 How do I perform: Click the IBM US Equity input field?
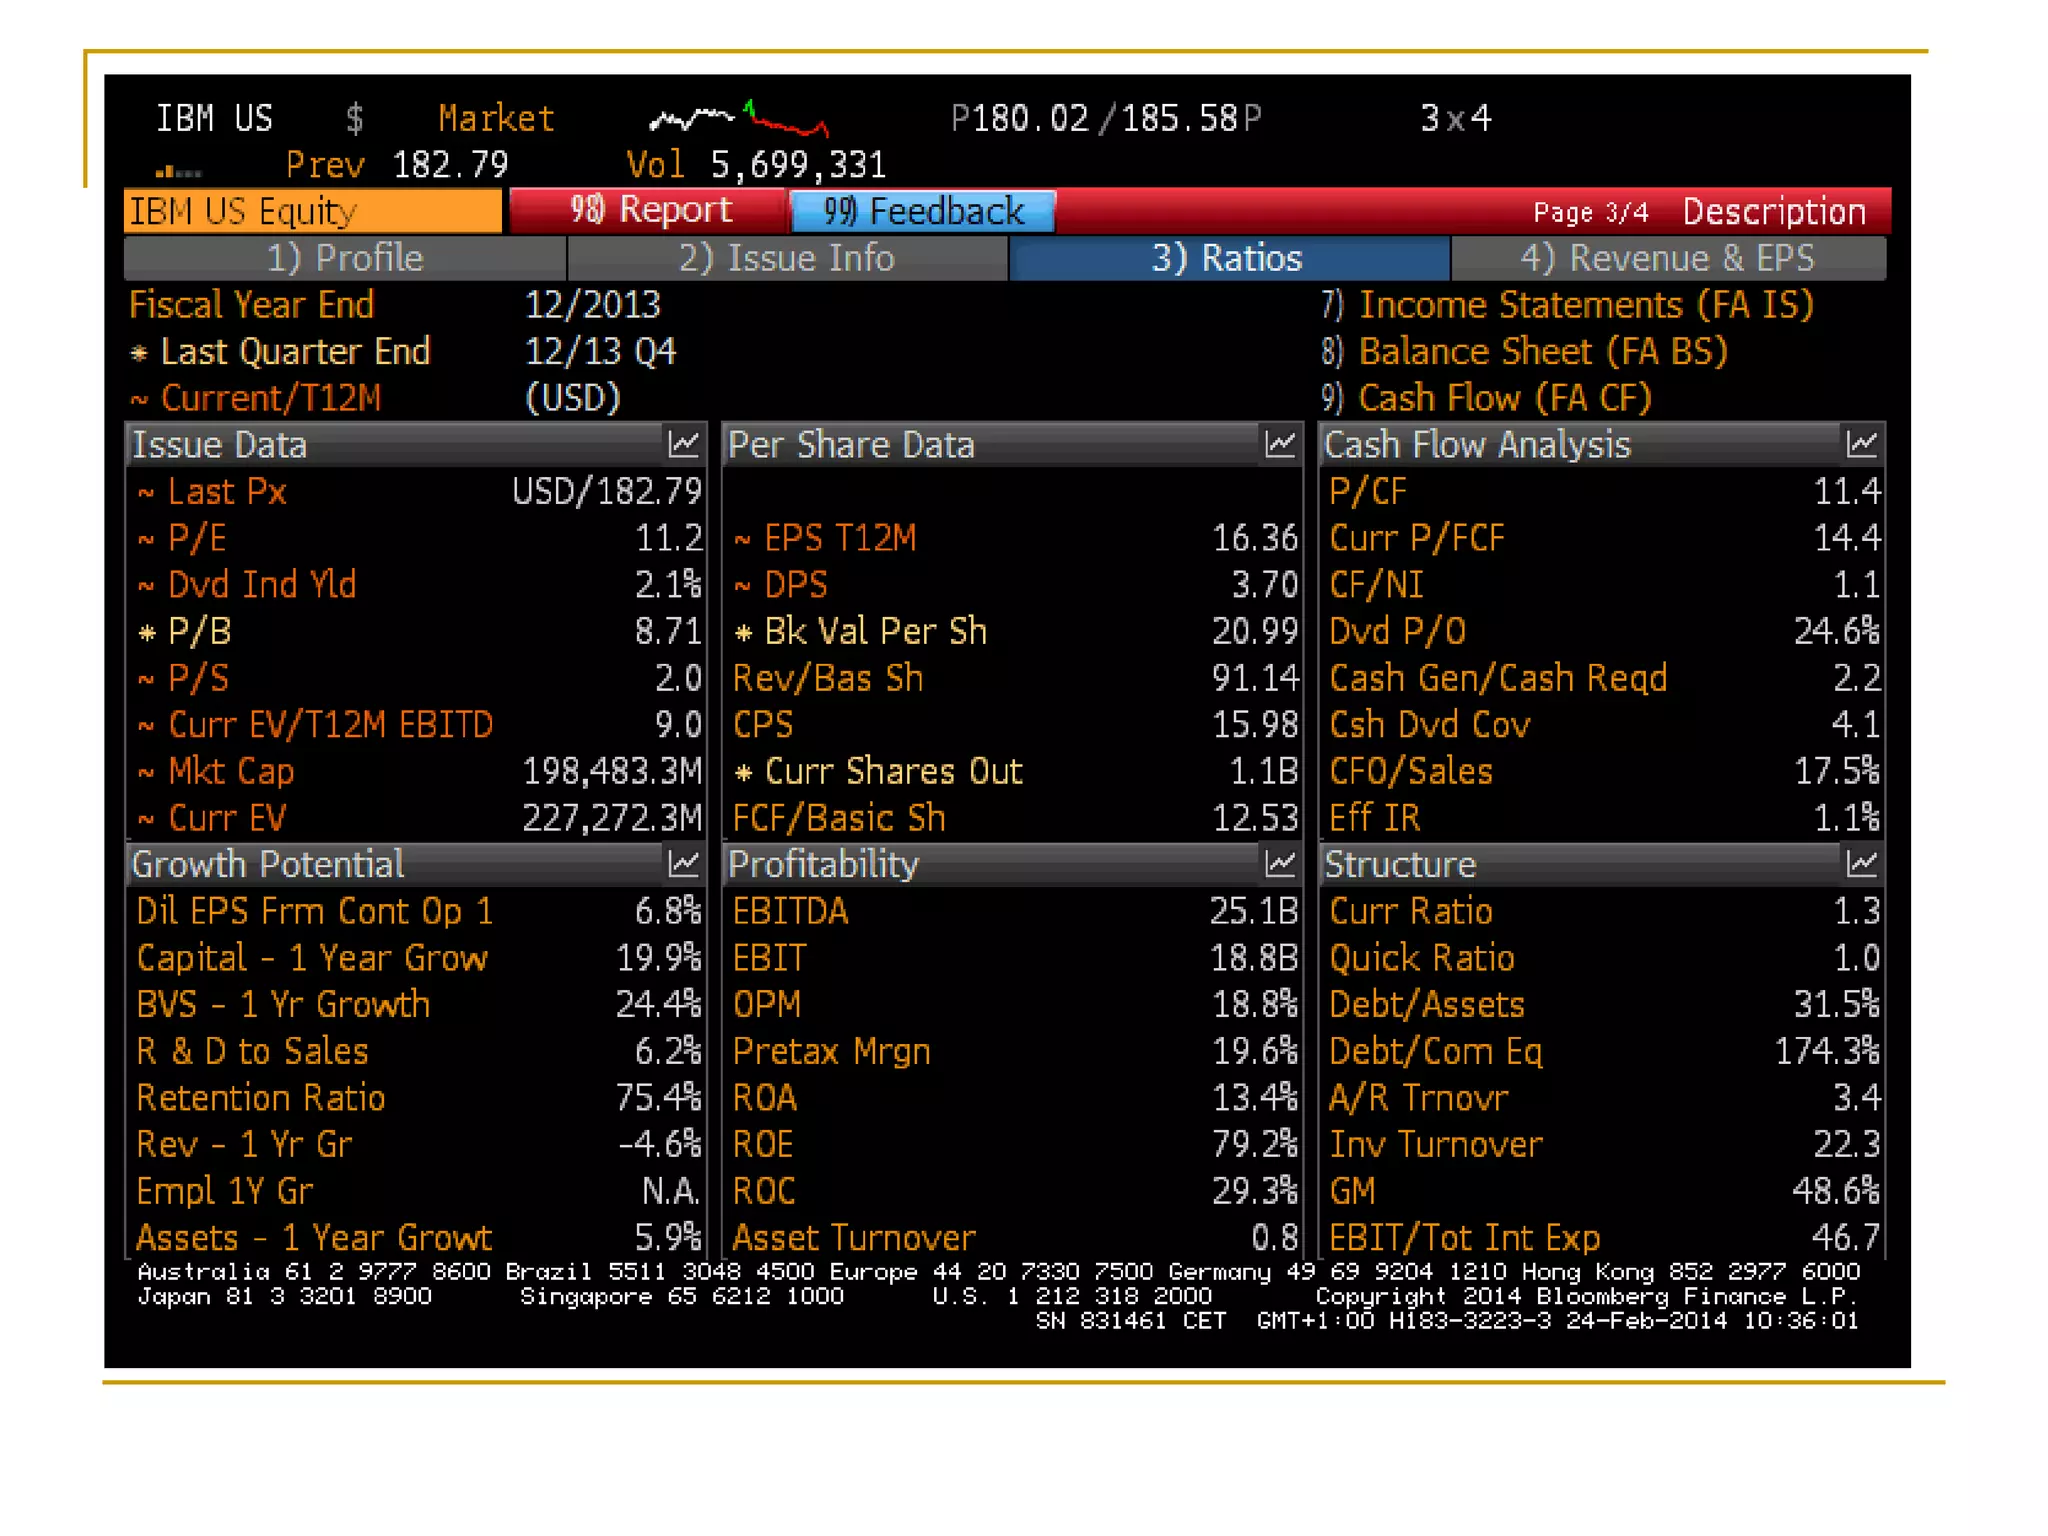click(x=313, y=212)
